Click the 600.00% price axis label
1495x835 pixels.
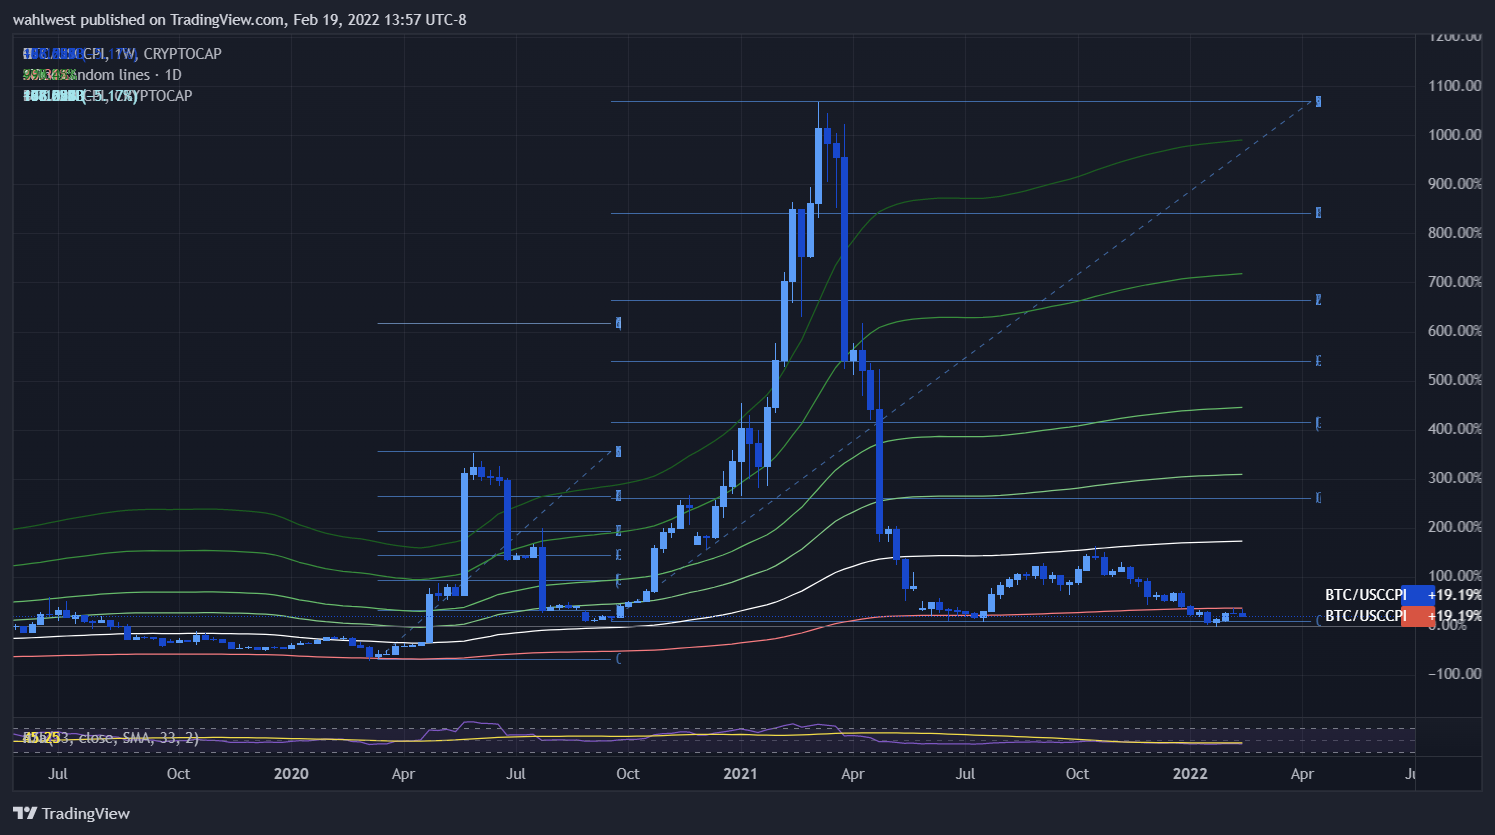click(x=1455, y=331)
